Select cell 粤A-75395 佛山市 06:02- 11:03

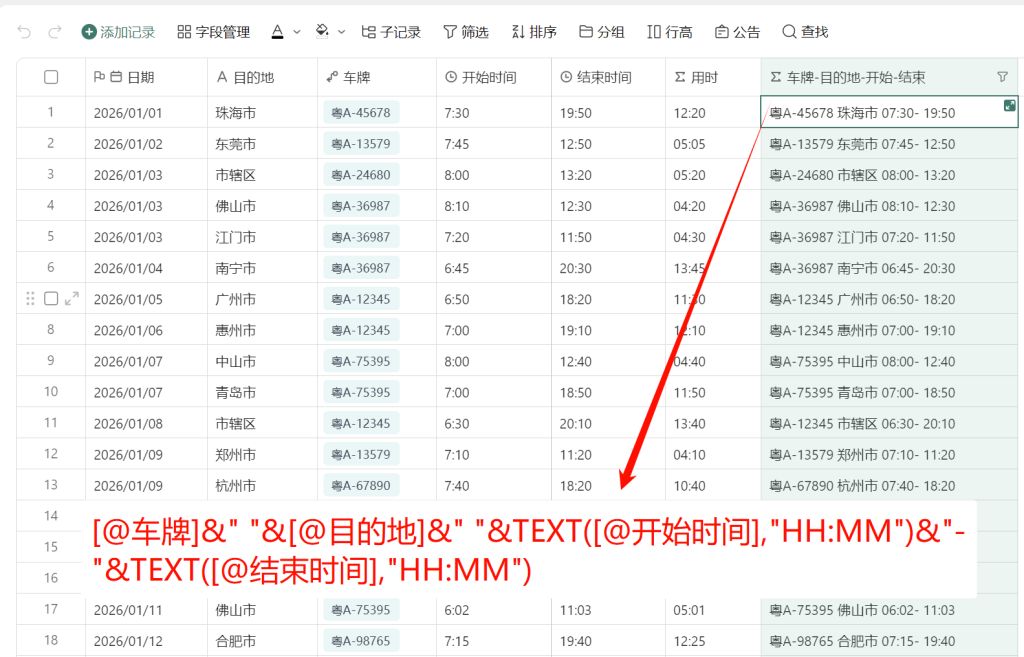(889, 609)
